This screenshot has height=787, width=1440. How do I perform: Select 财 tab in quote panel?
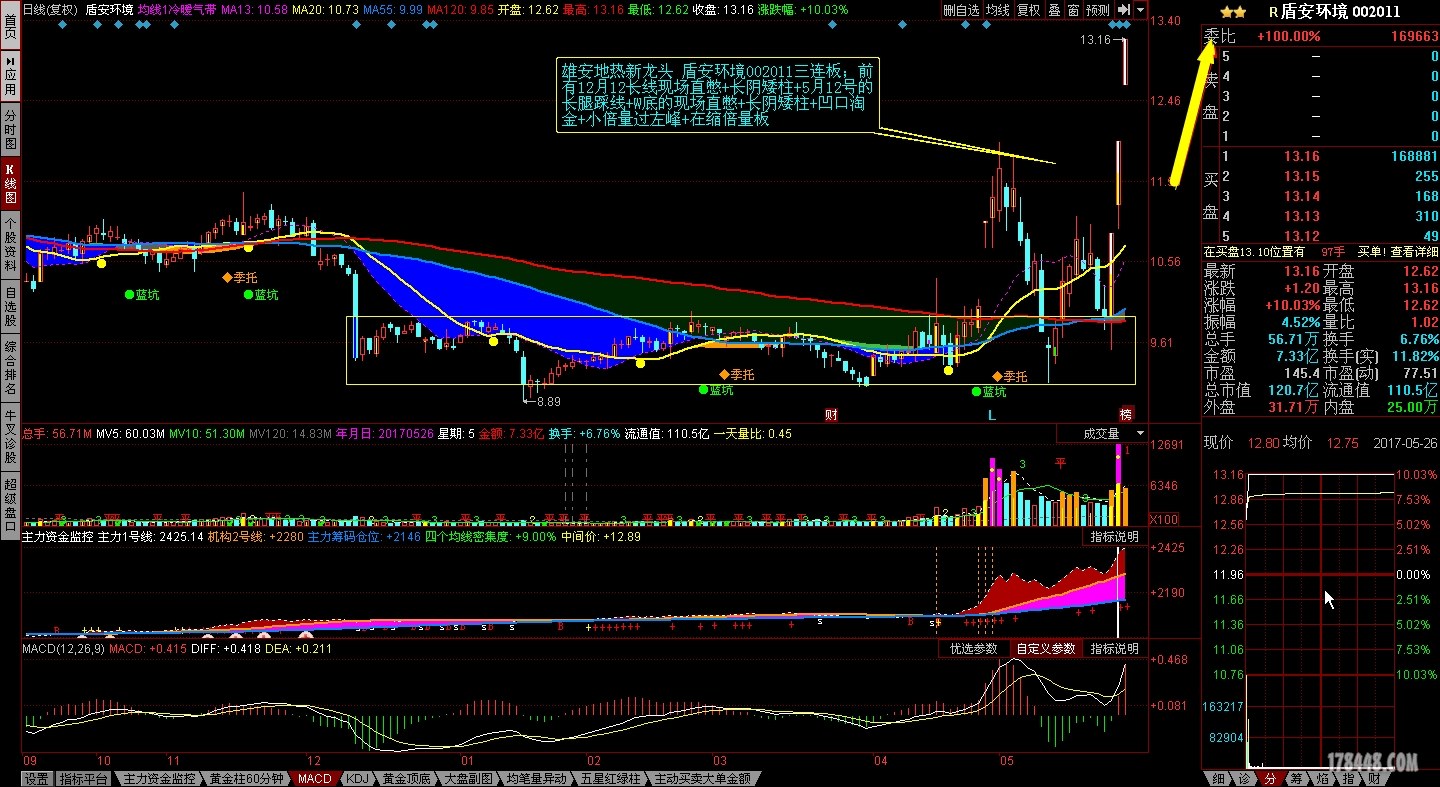pyautogui.click(x=1373, y=778)
